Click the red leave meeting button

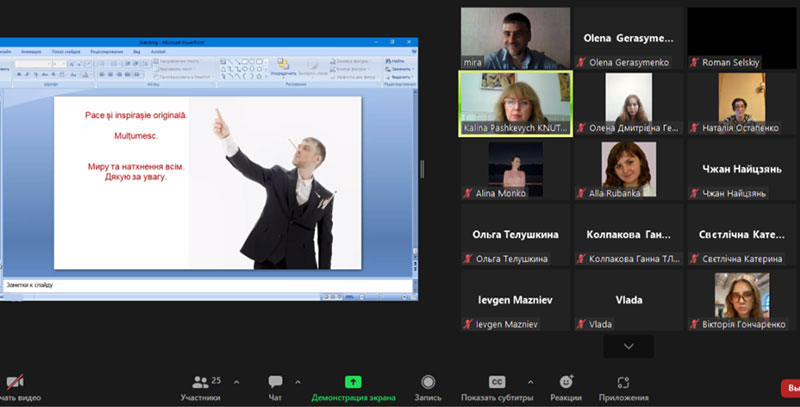pyautogui.click(x=791, y=388)
